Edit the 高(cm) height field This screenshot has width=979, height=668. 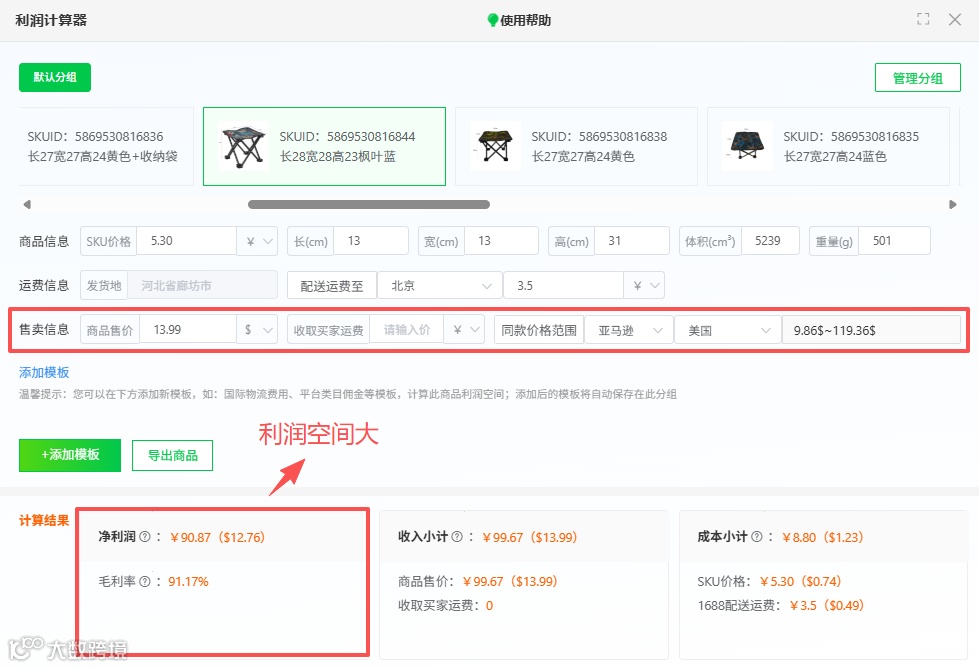(632, 241)
